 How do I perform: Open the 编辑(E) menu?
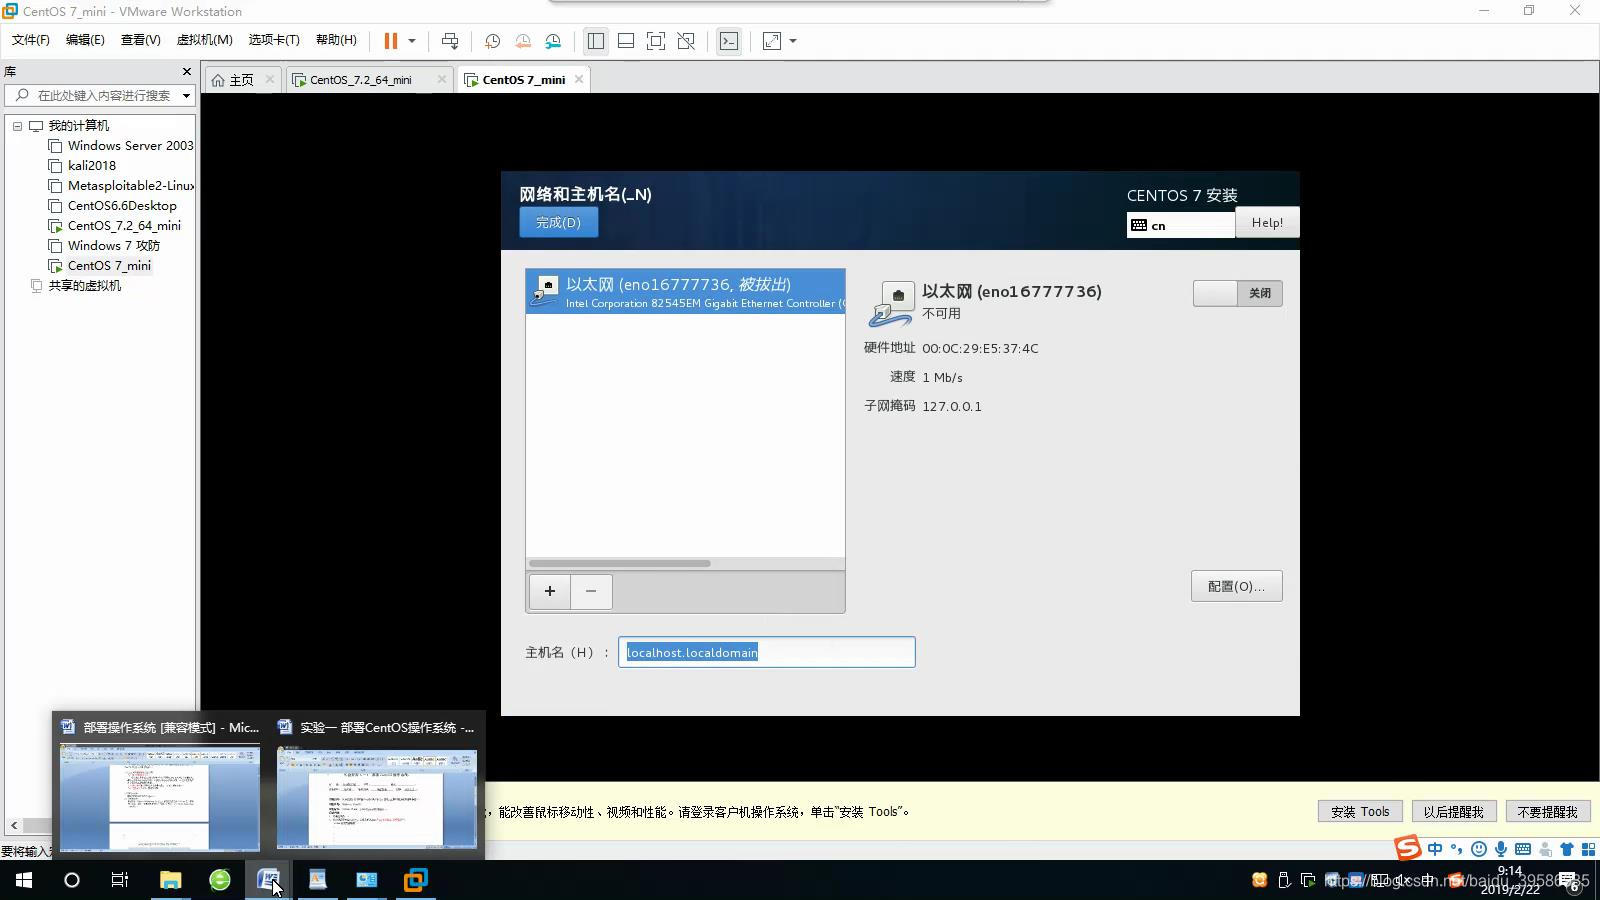(85, 40)
